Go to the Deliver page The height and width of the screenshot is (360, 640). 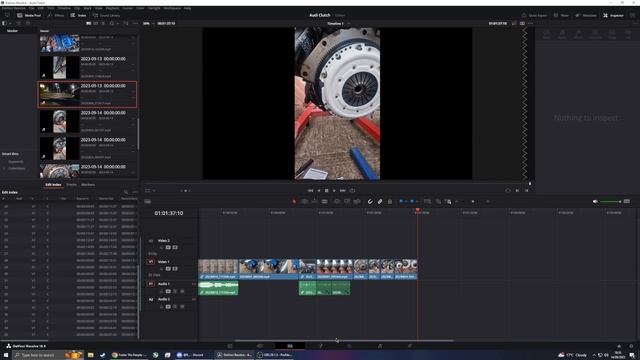410,346
